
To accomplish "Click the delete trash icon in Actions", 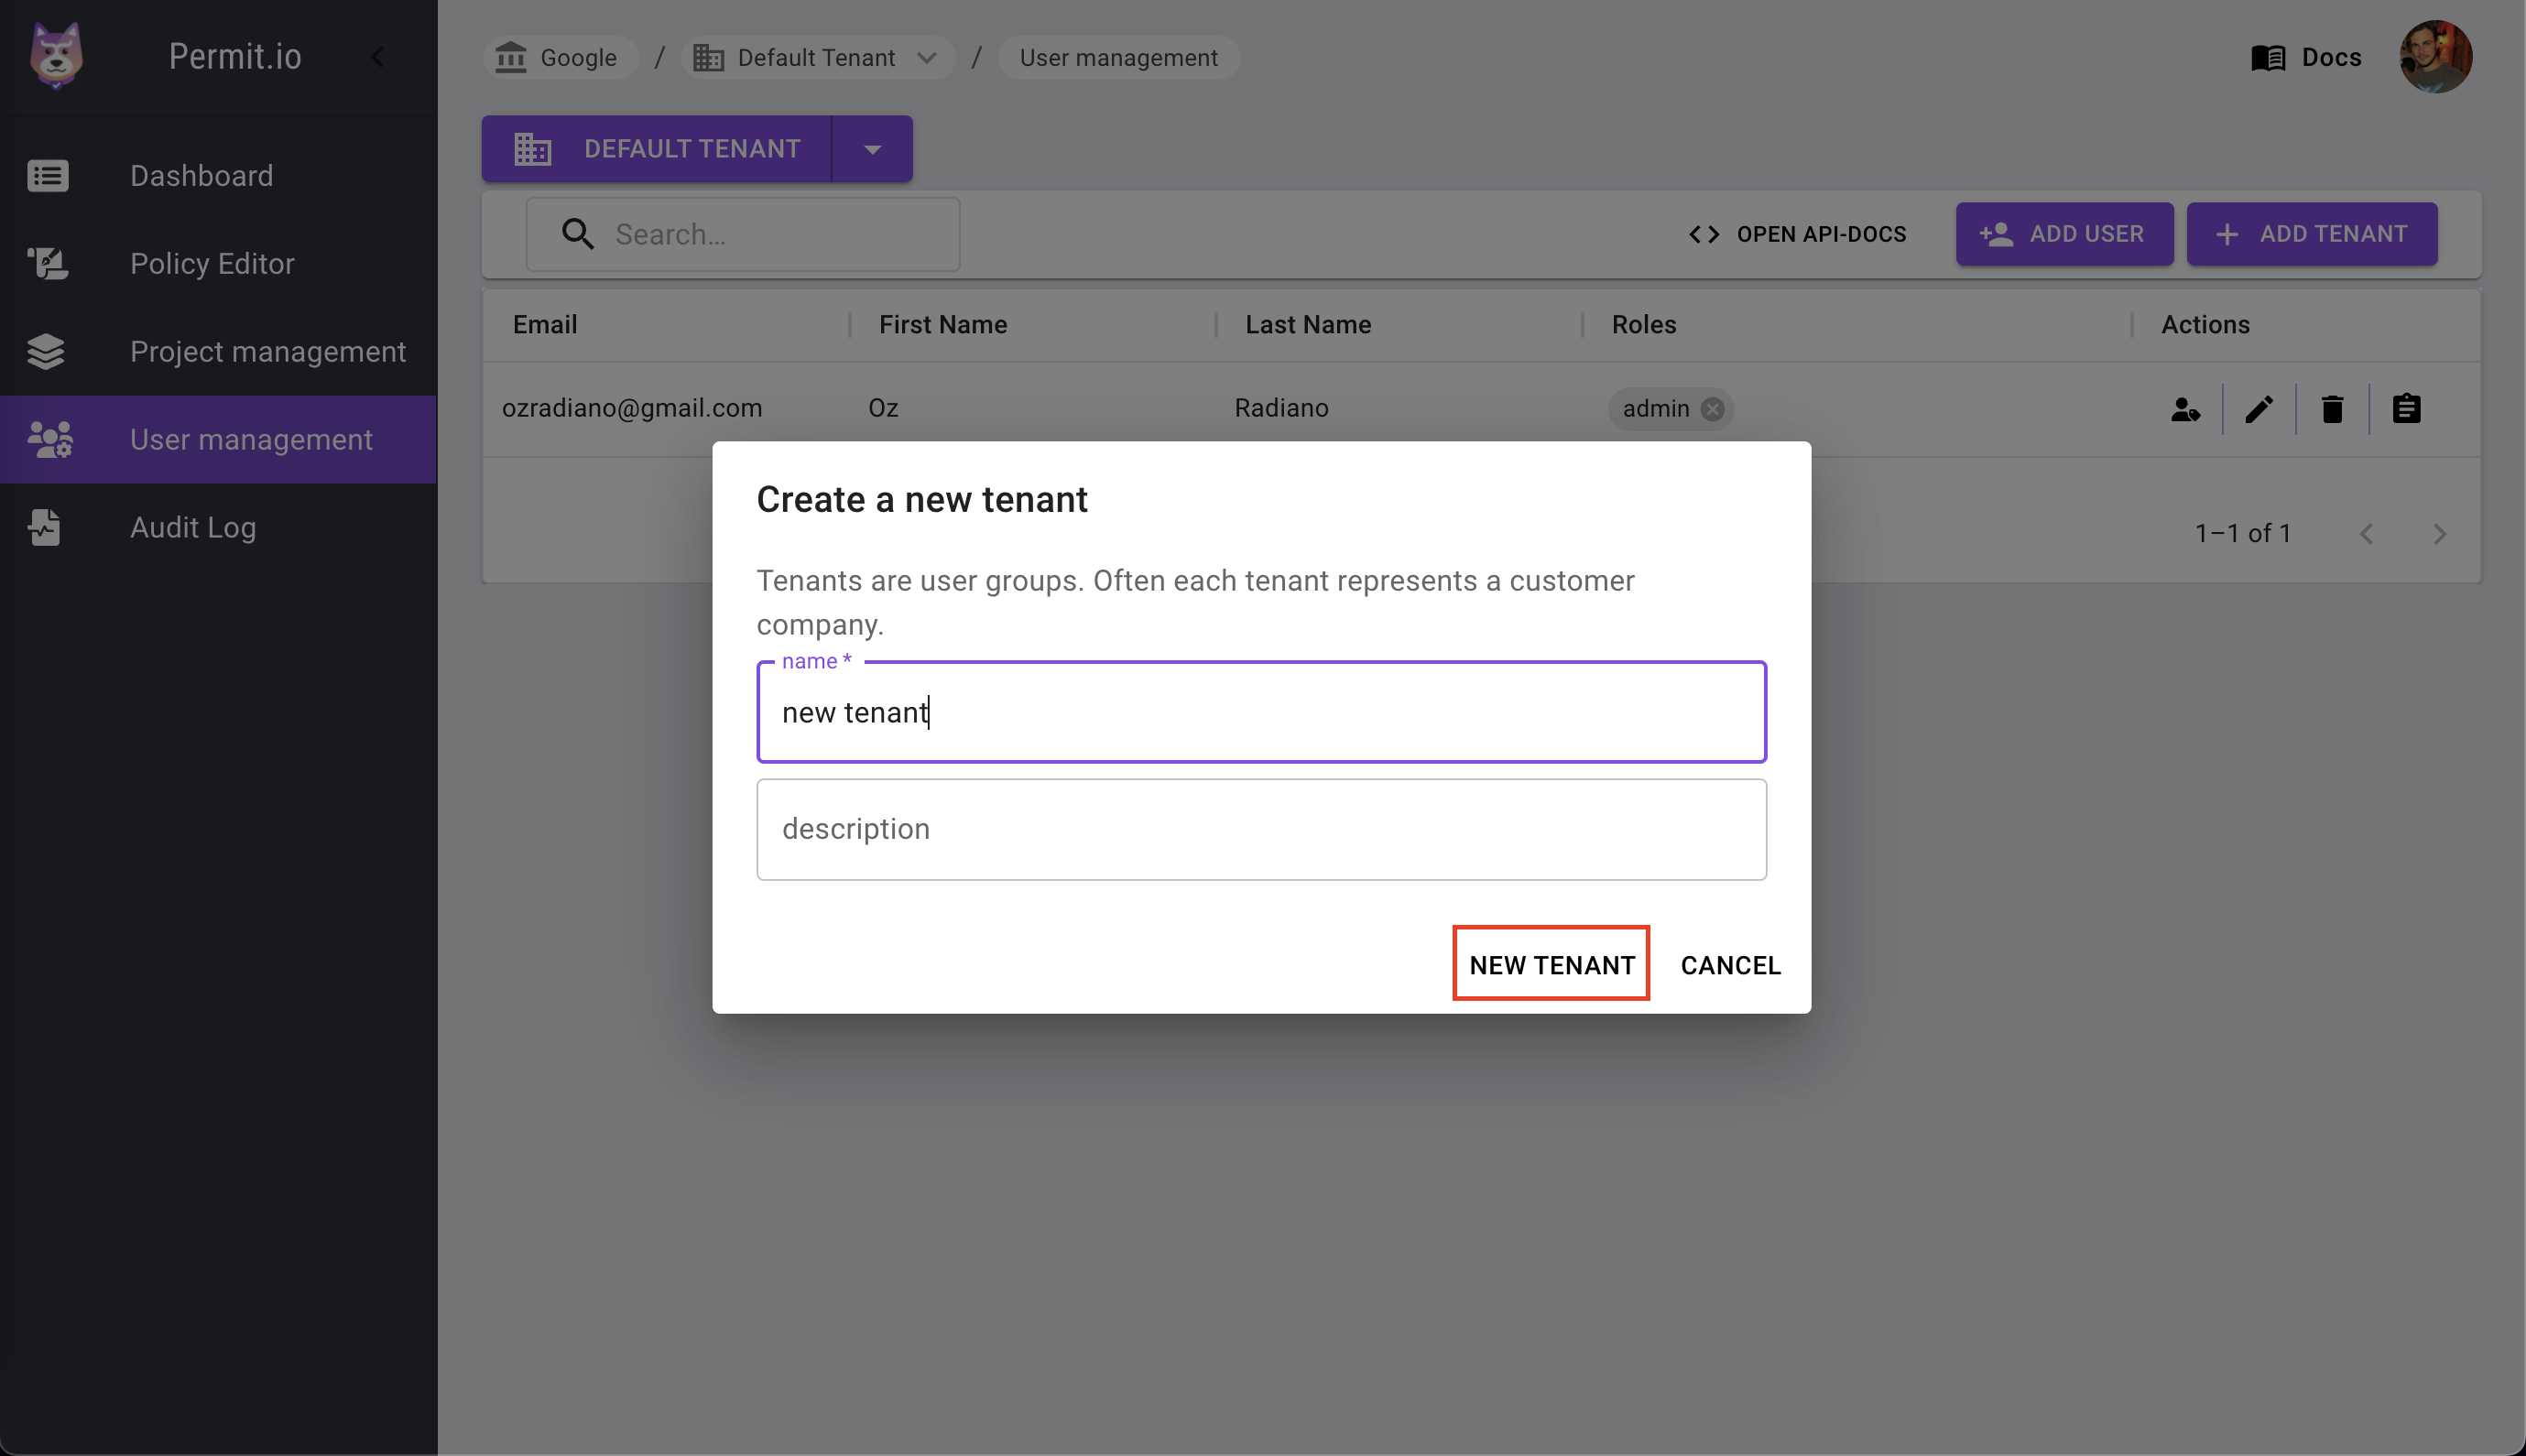I will tap(2332, 408).
